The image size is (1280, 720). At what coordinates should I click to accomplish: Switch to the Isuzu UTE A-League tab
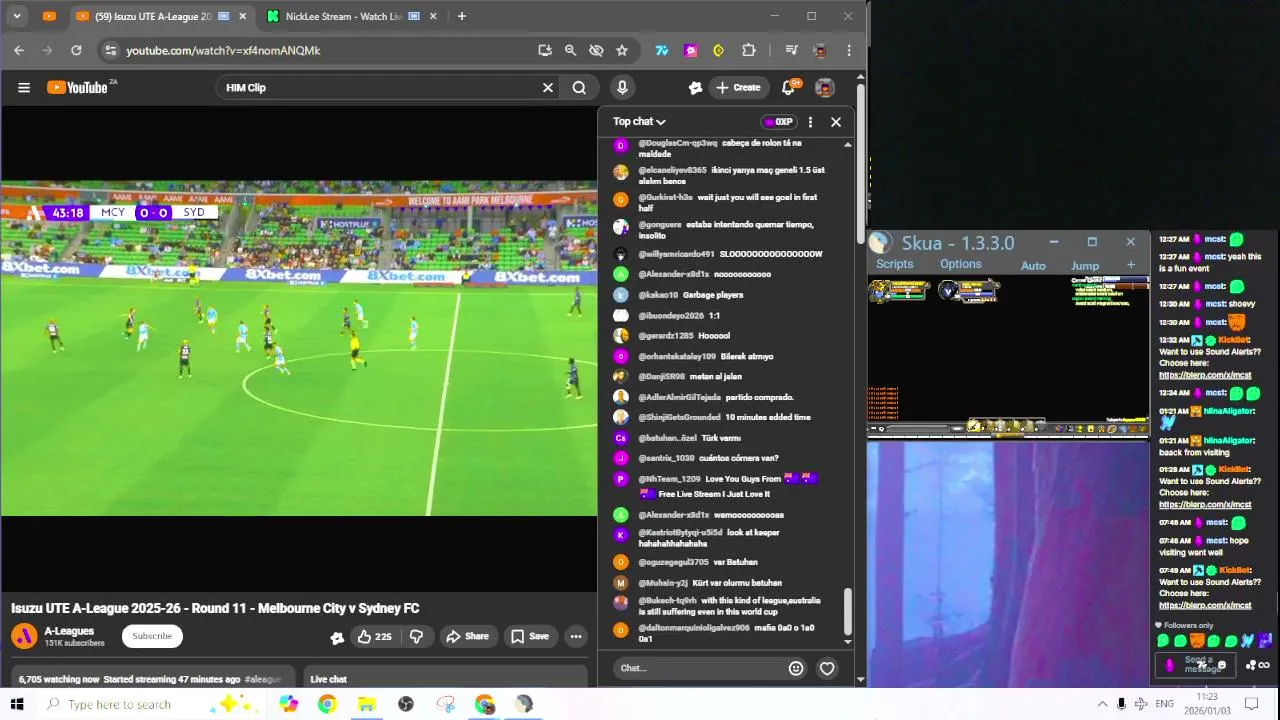click(x=155, y=16)
